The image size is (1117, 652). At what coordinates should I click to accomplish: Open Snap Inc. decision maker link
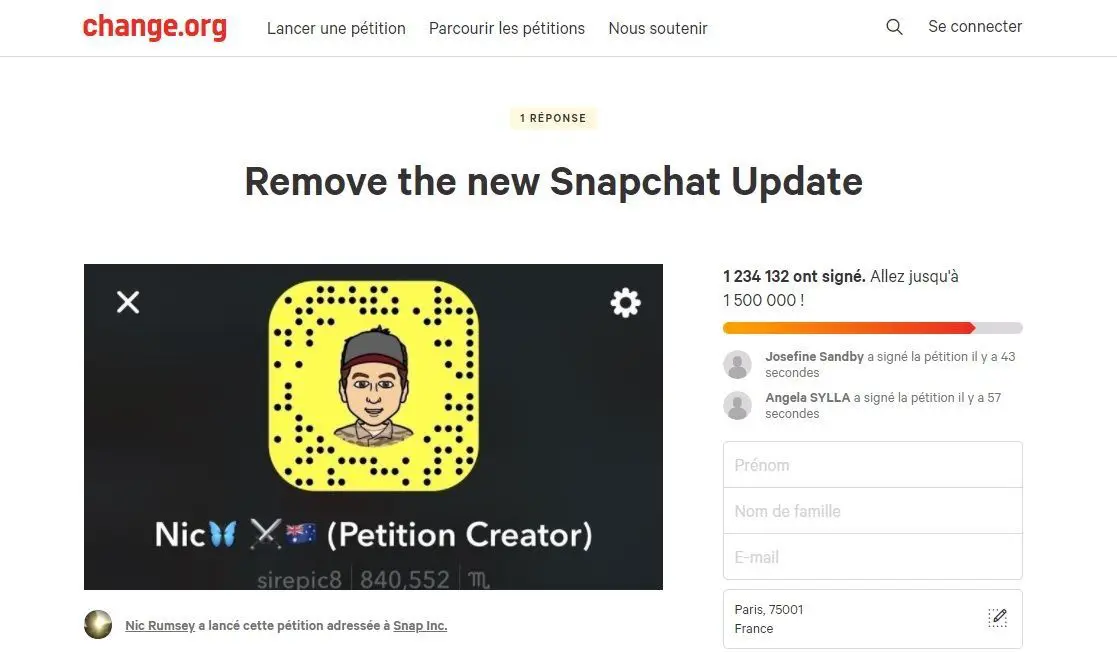pyautogui.click(x=420, y=626)
